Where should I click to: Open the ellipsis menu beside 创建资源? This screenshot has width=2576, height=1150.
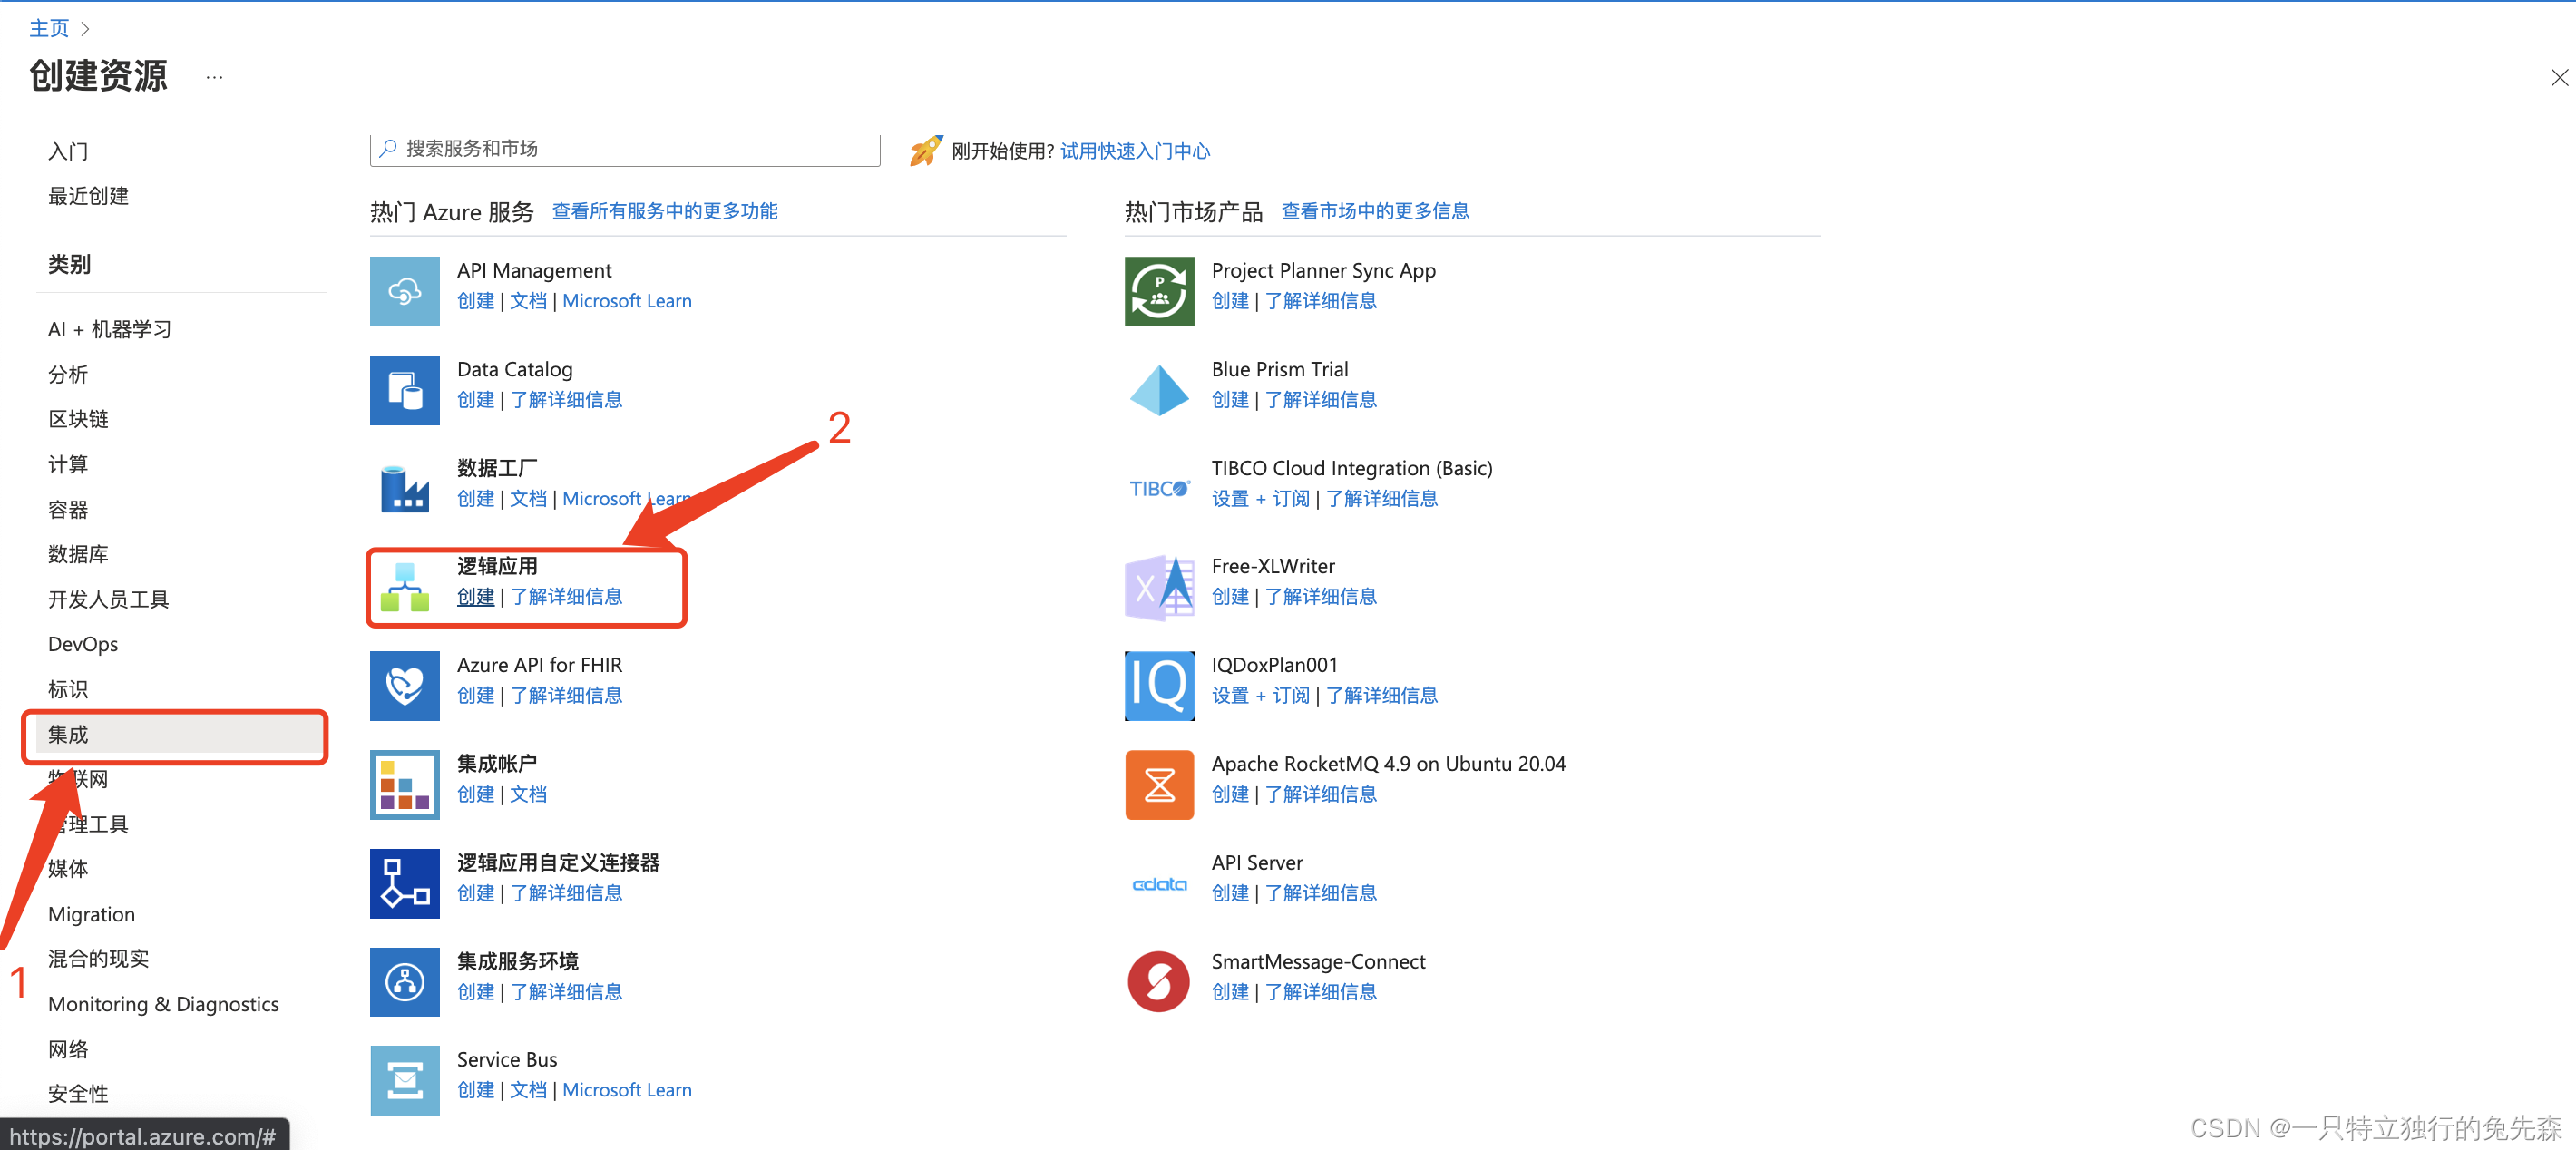214,77
